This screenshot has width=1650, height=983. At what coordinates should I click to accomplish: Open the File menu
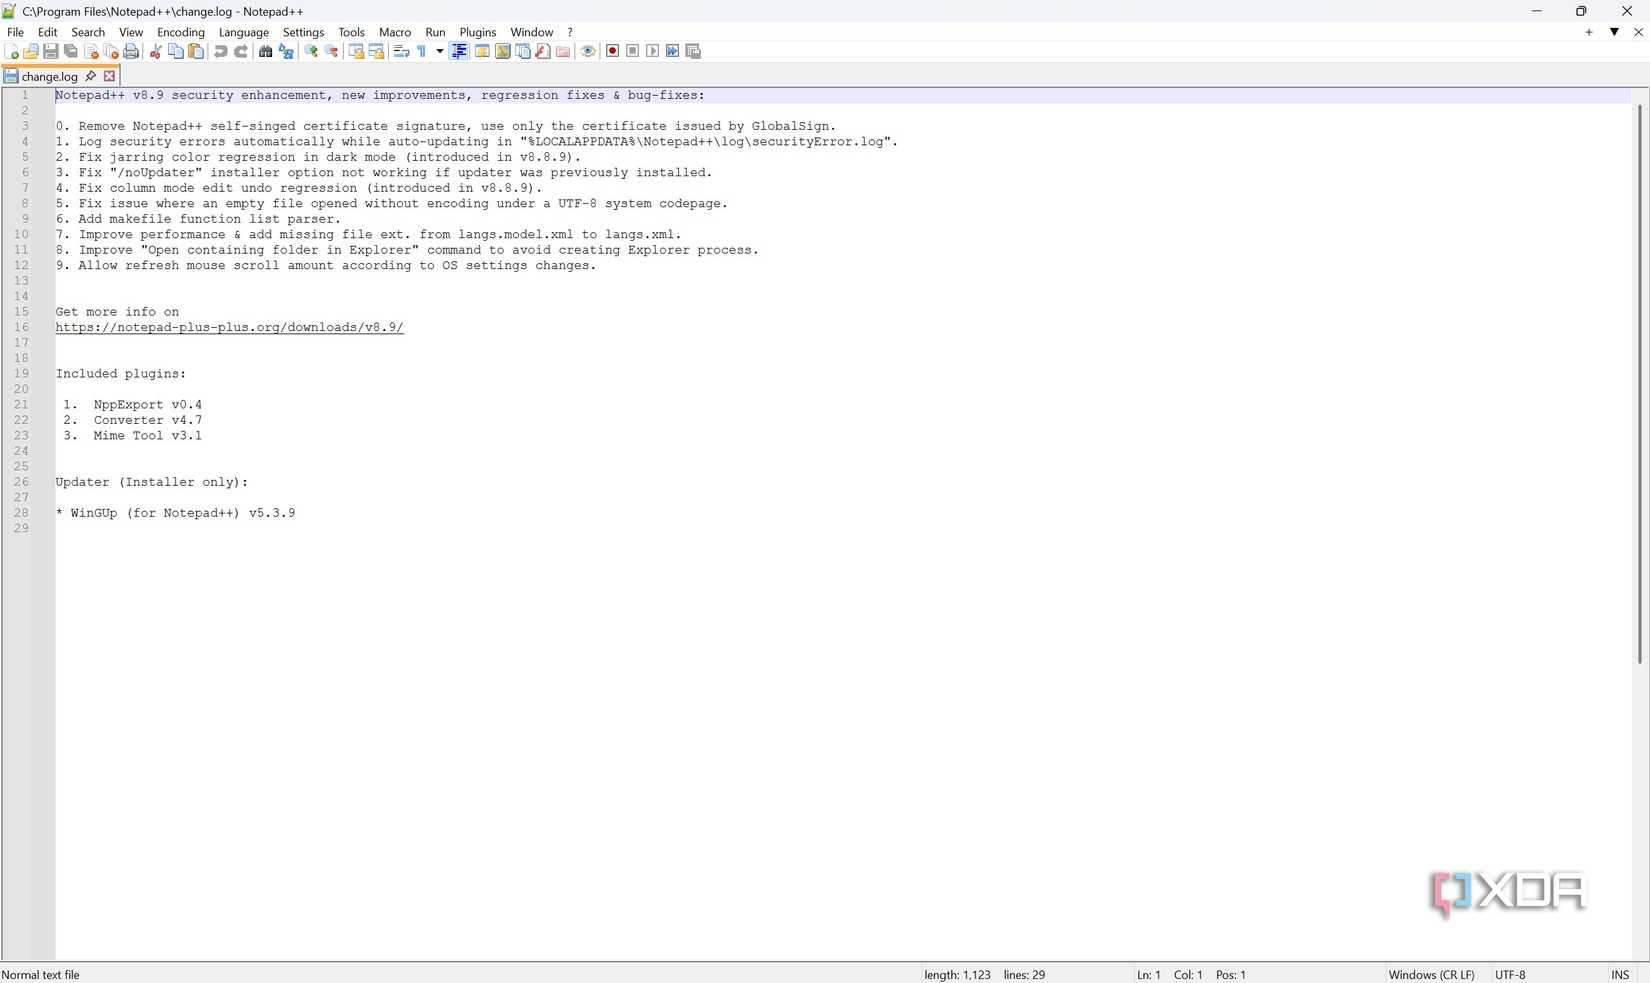(x=16, y=32)
